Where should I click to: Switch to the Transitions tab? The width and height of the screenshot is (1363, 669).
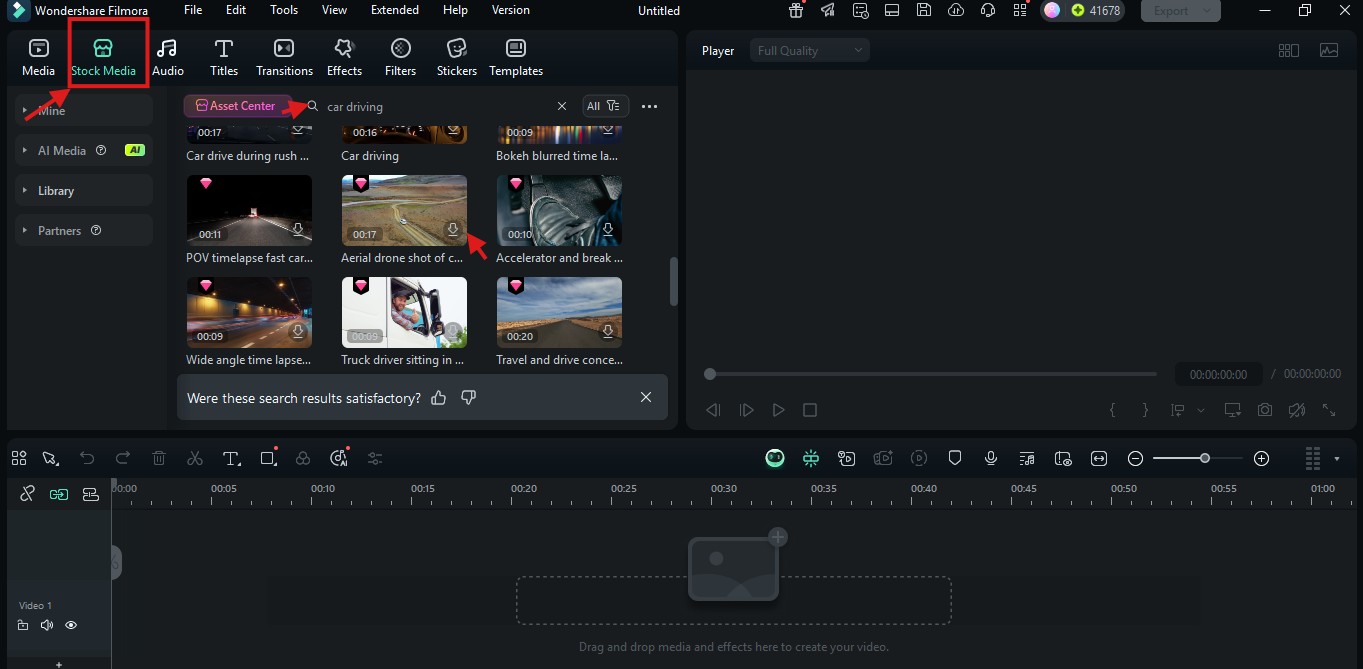[284, 58]
